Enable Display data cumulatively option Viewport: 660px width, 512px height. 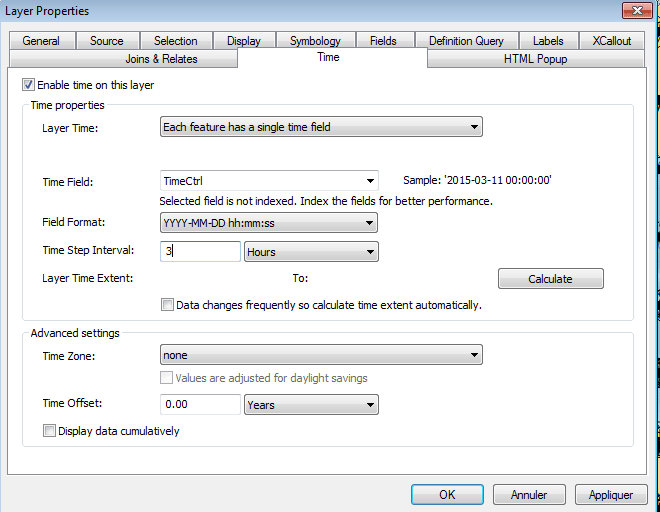click(49, 431)
